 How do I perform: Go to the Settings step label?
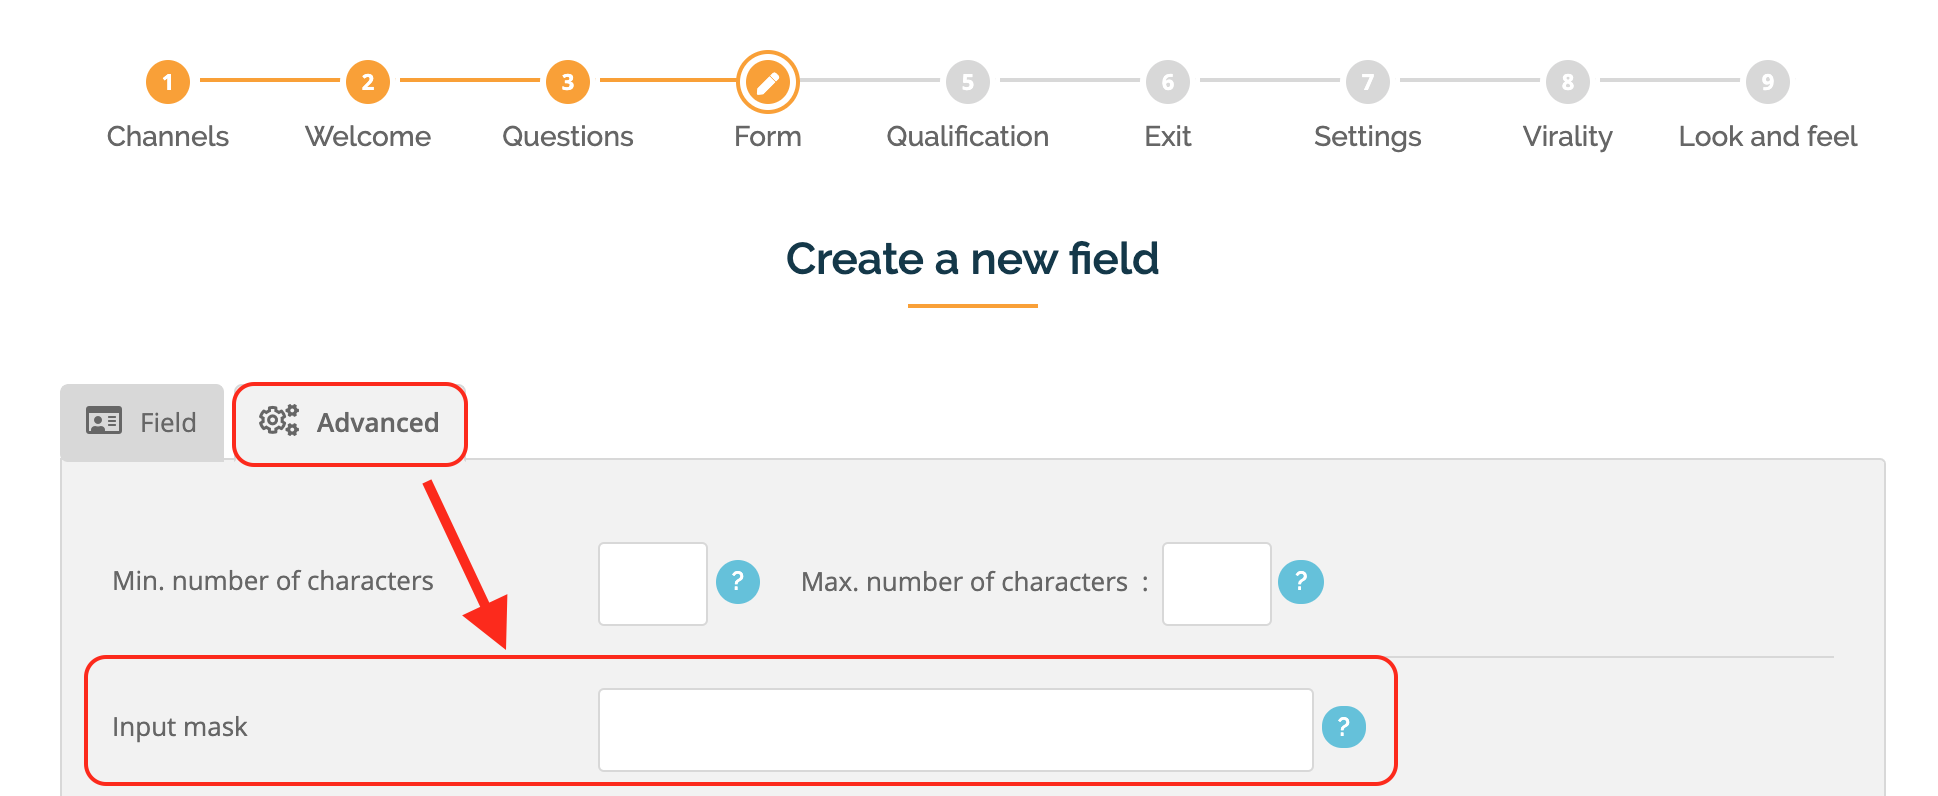[x=1368, y=136]
